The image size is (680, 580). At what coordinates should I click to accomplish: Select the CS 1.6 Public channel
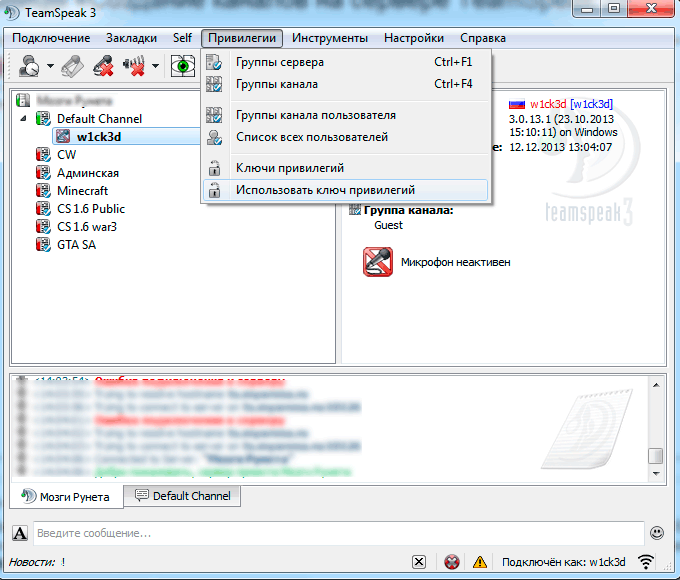tap(91, 209)
